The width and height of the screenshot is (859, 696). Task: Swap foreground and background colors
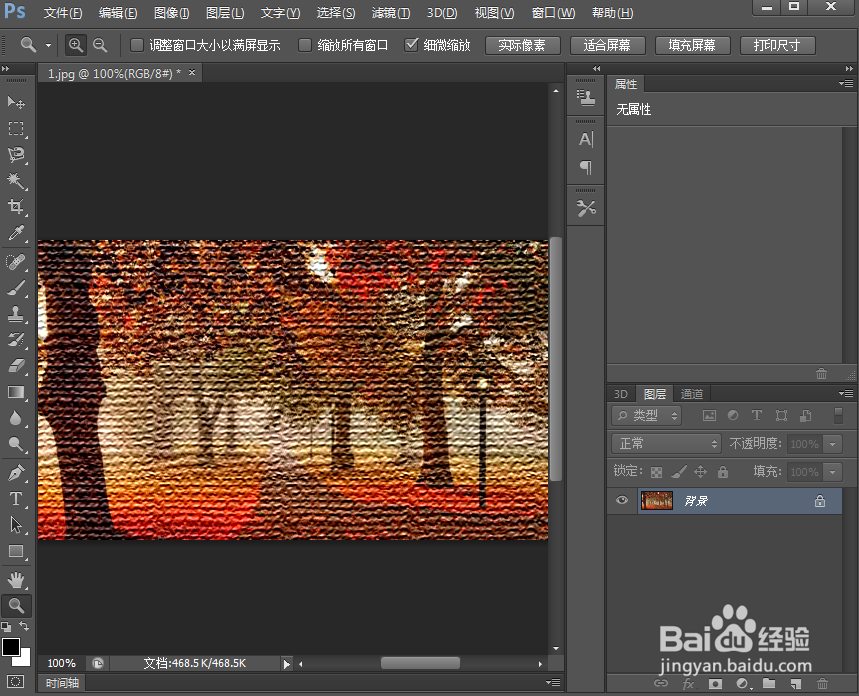24,626
